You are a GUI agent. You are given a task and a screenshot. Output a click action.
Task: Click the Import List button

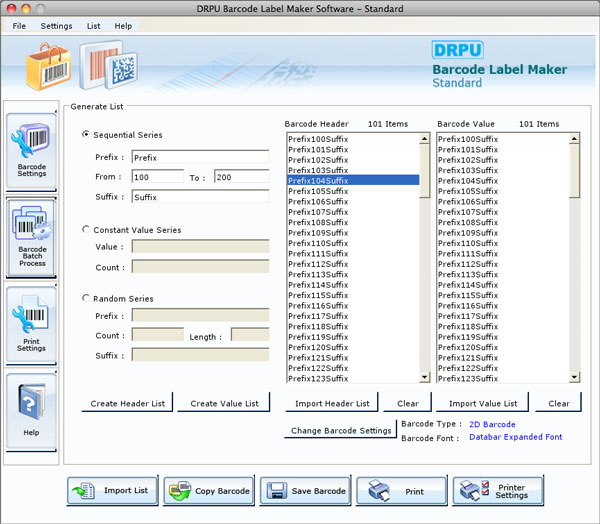click(x=112, y=490)
